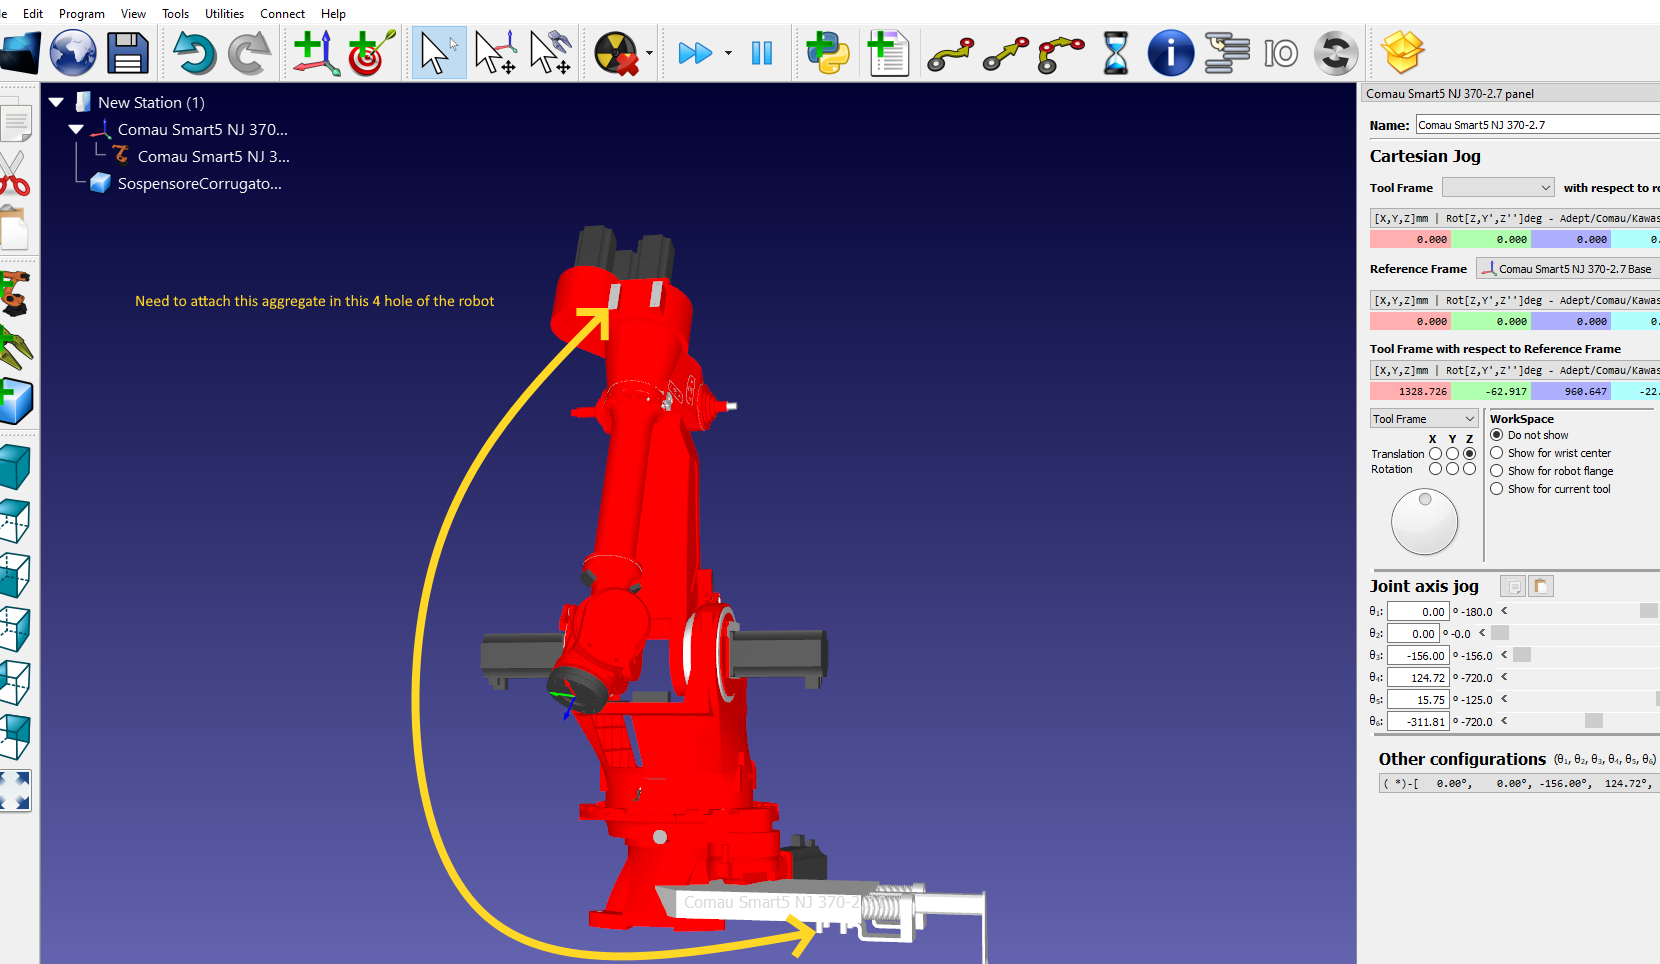Click the Save station floppy disk icon
Image resolution: width=1660 pixels, height=964 pixels.
[128, 53]
